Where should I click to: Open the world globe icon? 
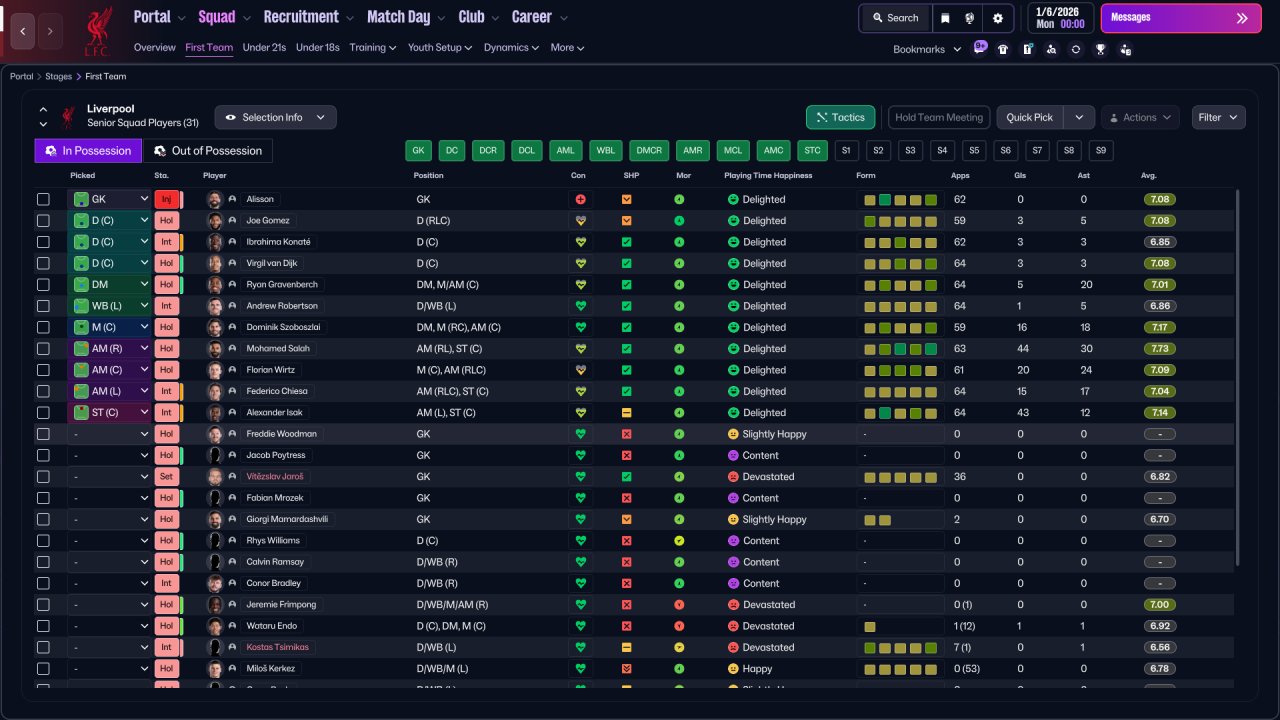coord(970,18)
